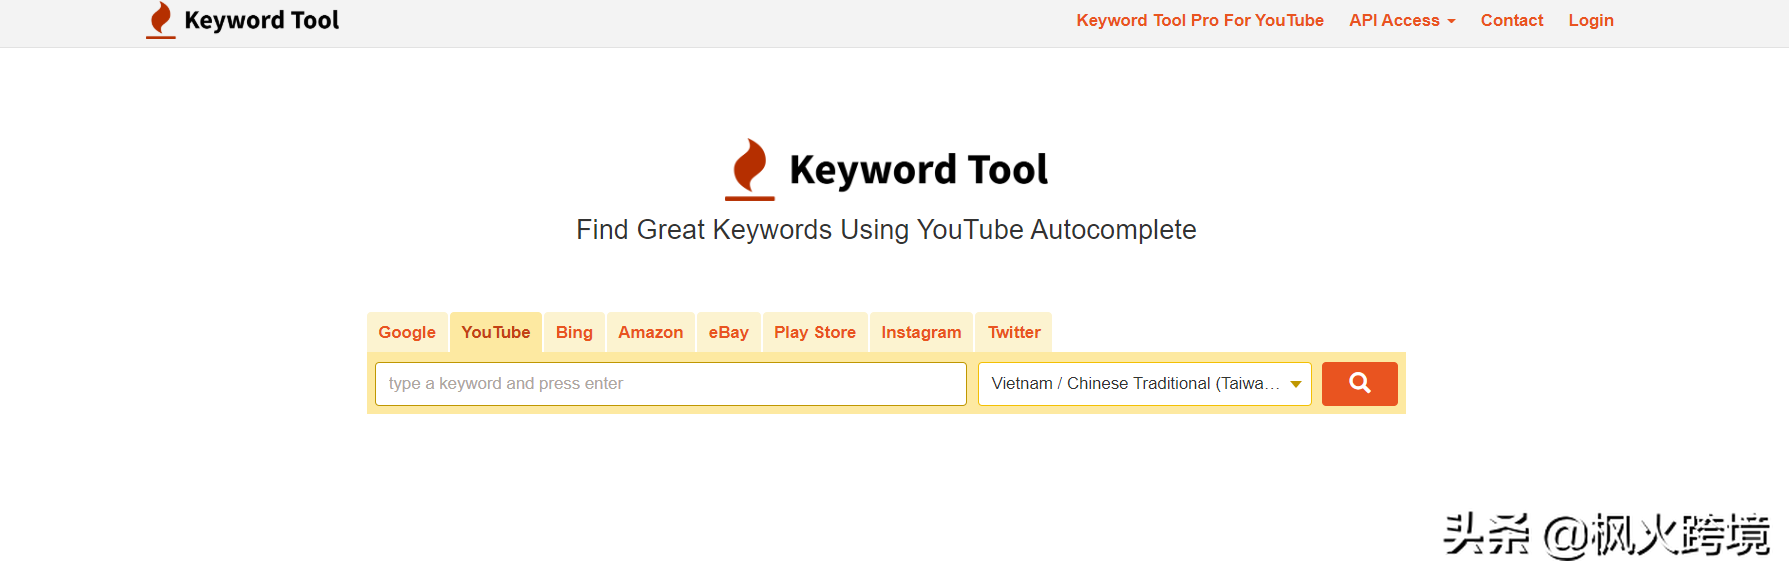
Task: Click the Find Great Keywords heading text
Action: pyautogui.click(x=886, y=230)
